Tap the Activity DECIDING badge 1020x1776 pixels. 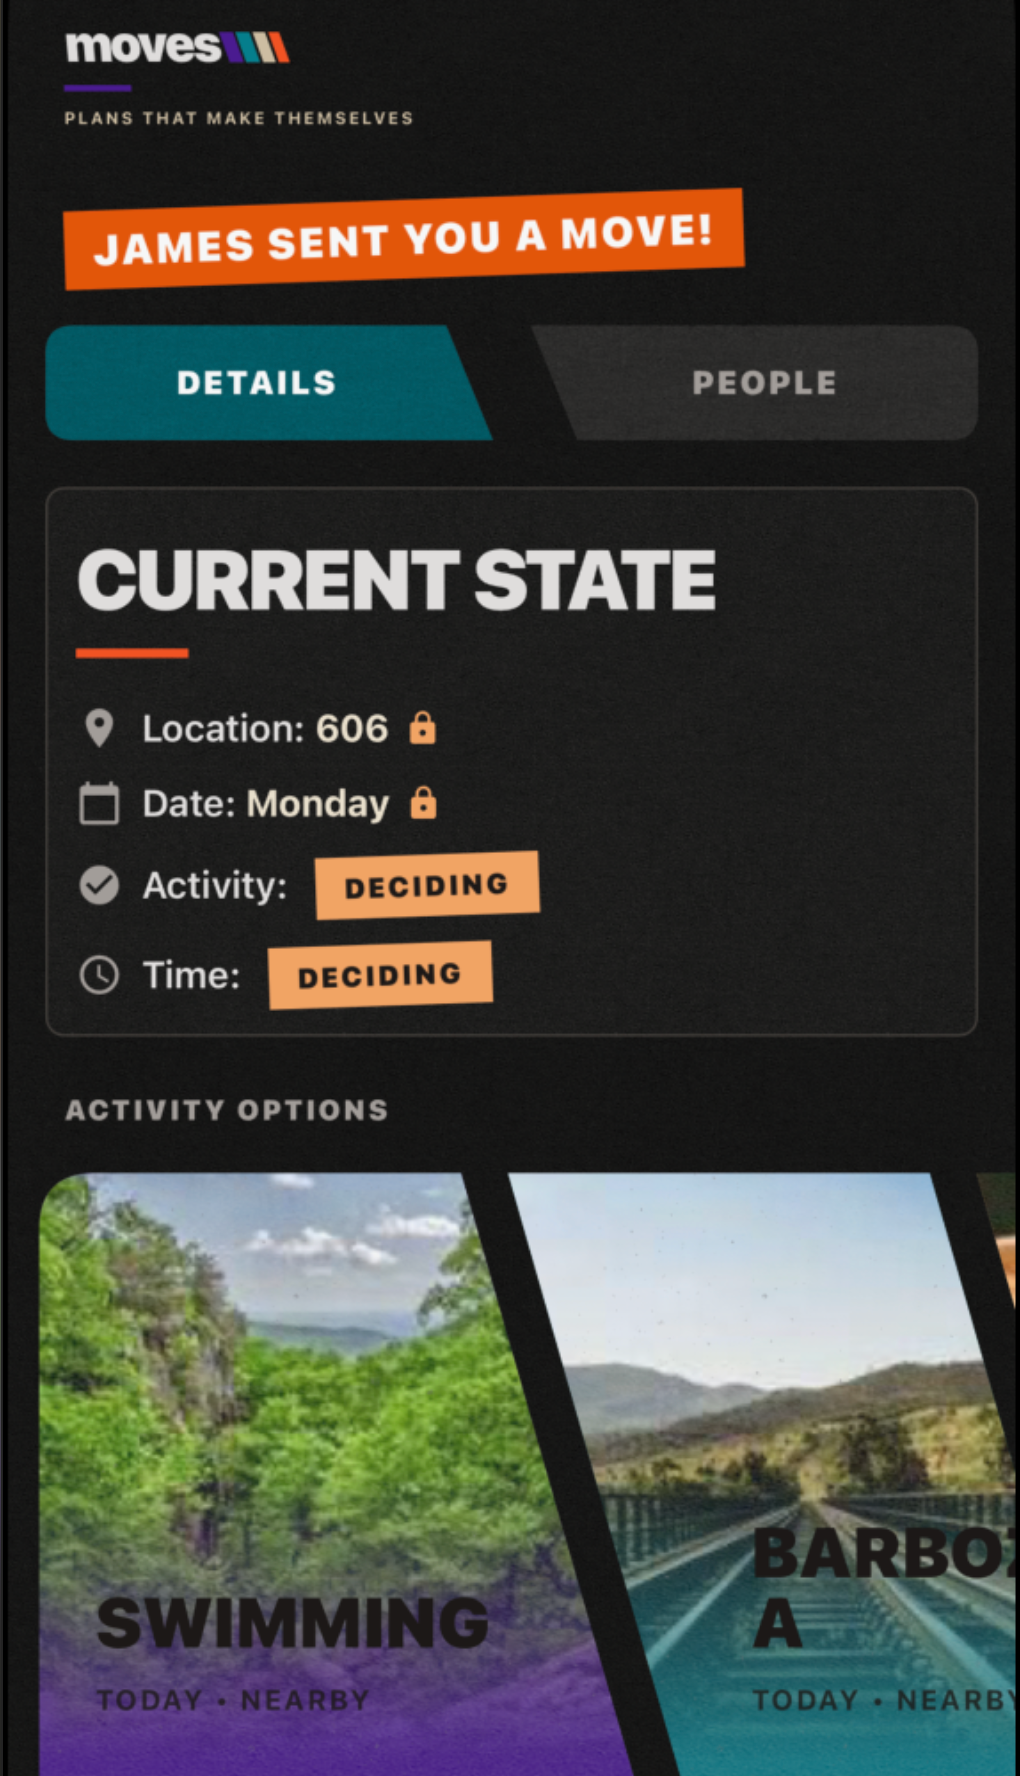[x=427, y=885]
